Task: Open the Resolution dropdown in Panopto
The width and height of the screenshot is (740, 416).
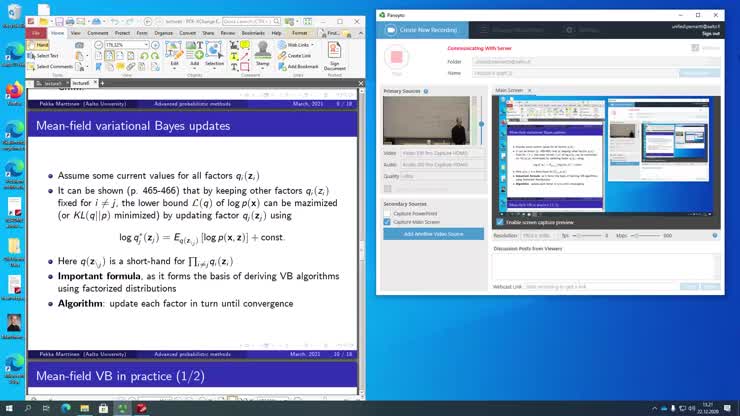Action: (538, 235)
